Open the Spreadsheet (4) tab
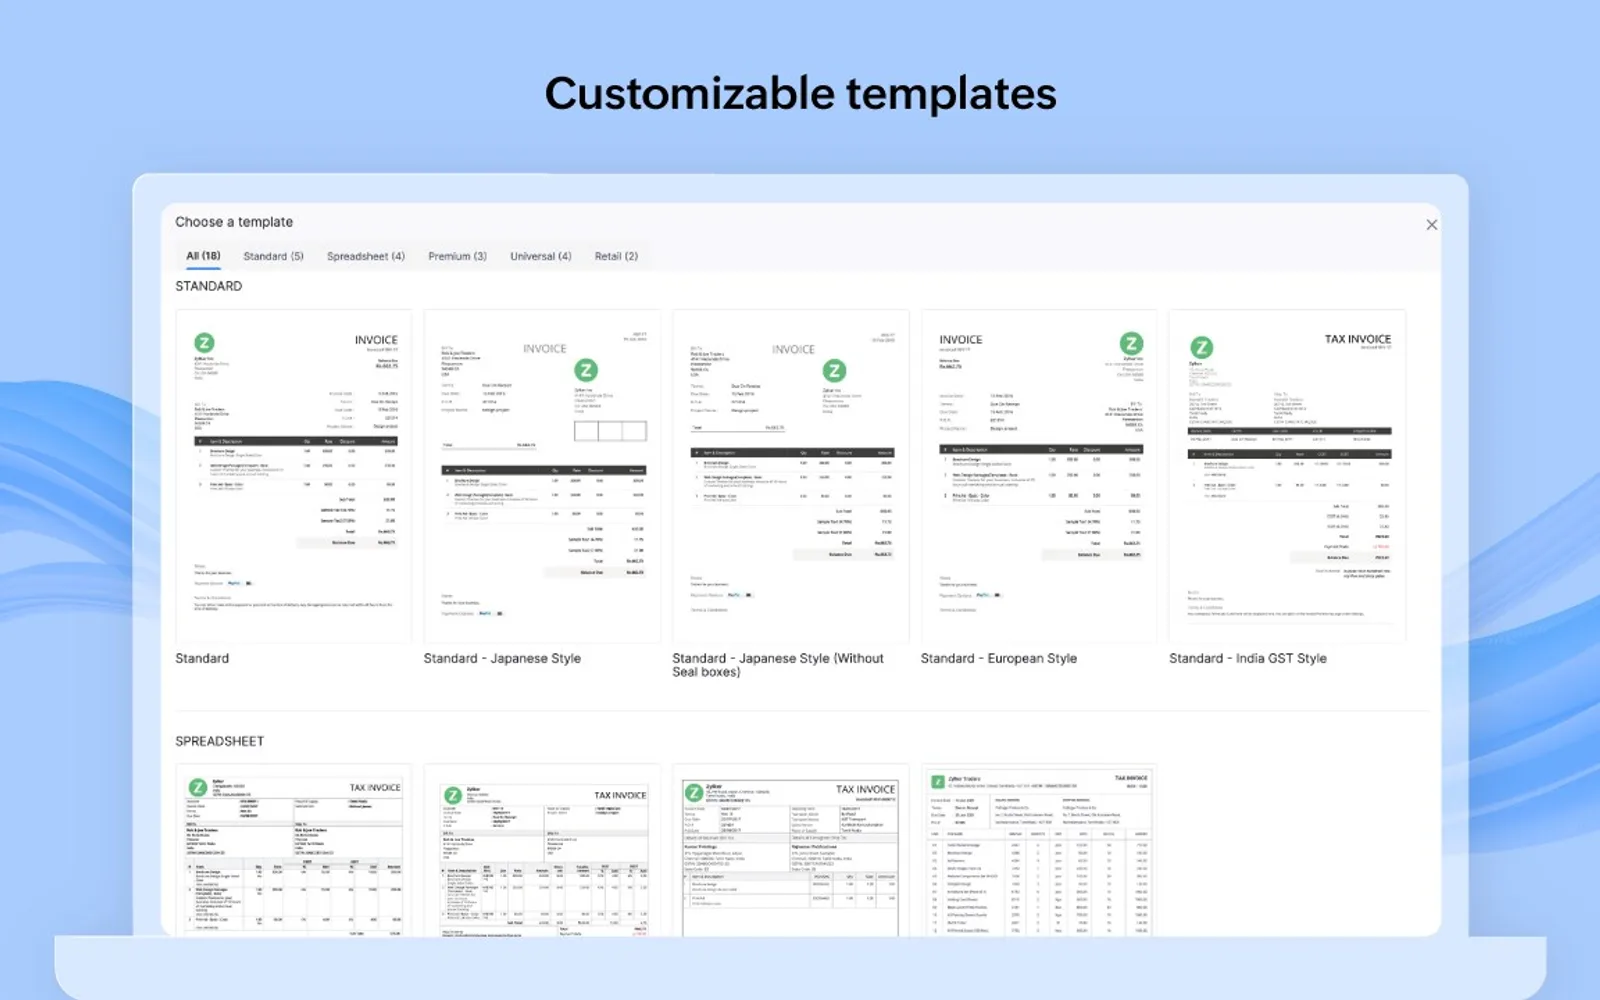Screen dimensions: 1600x1000 point(366,256)
